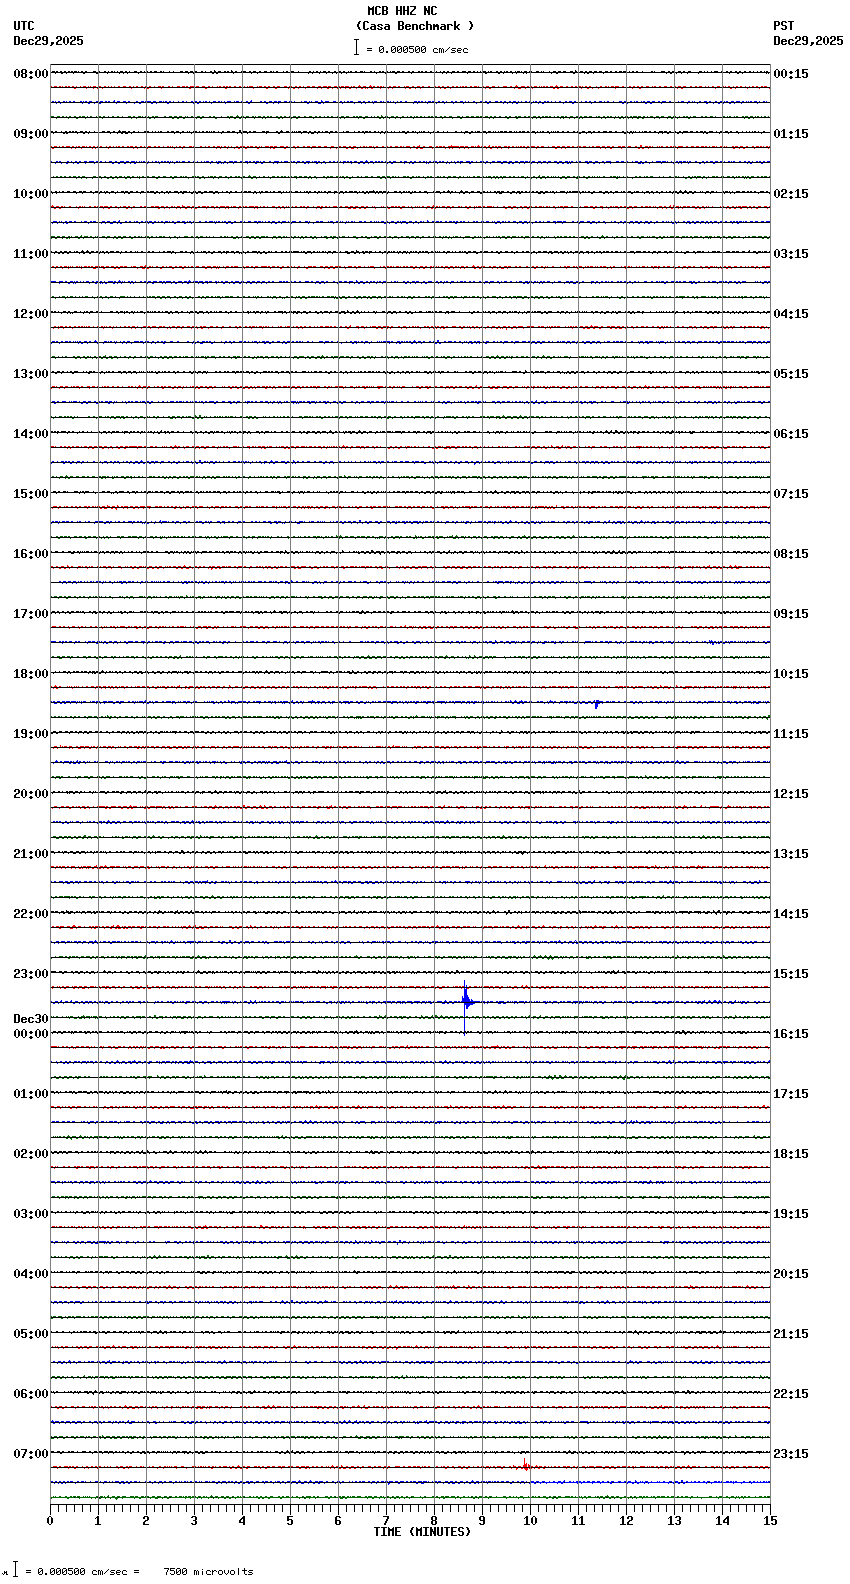Viewport: 850px width, 1584px height.
Task: Click the 09:15 PST row label
Action: point(791,614)
